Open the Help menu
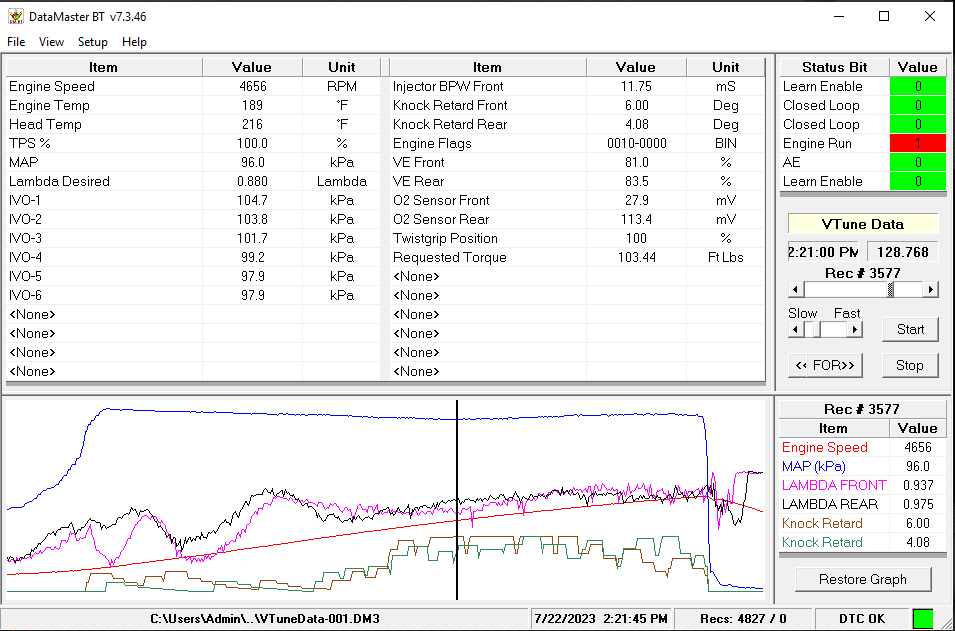Viewport: 955px width, 631px height. tap(134, 42)
